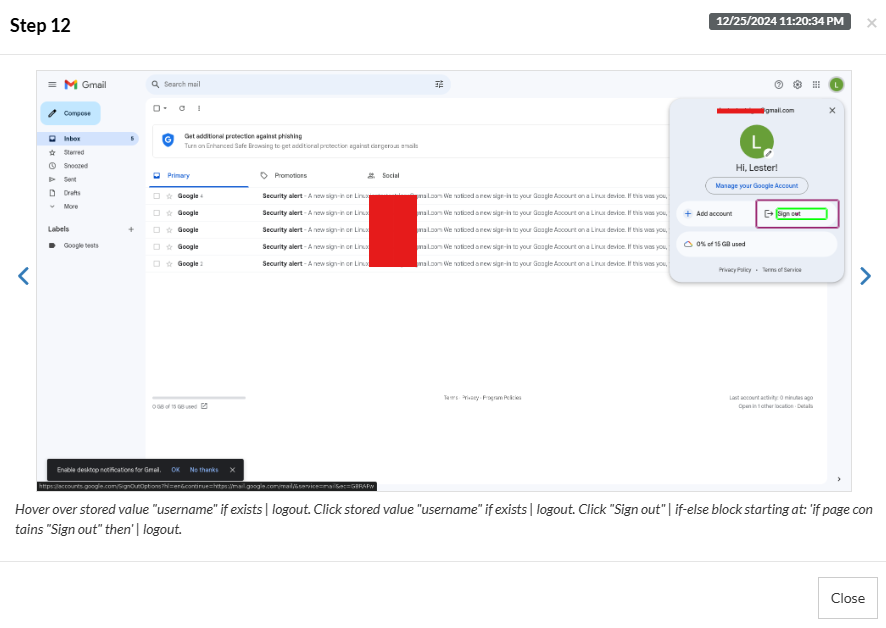886x628 pixels.
Task: Click the Close button of step dialog
Action: (x=847, y=598)
